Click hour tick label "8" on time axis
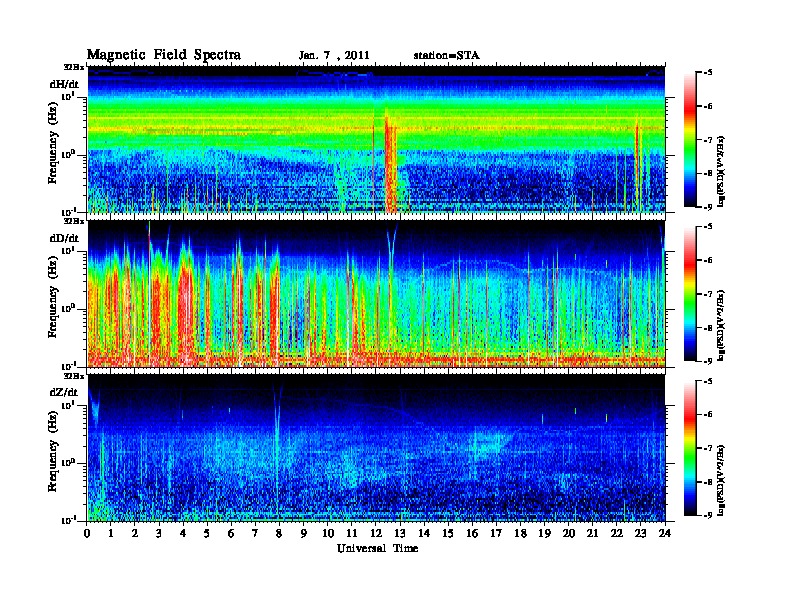Viewport: 792px width, 612px height. coord(279,533)
